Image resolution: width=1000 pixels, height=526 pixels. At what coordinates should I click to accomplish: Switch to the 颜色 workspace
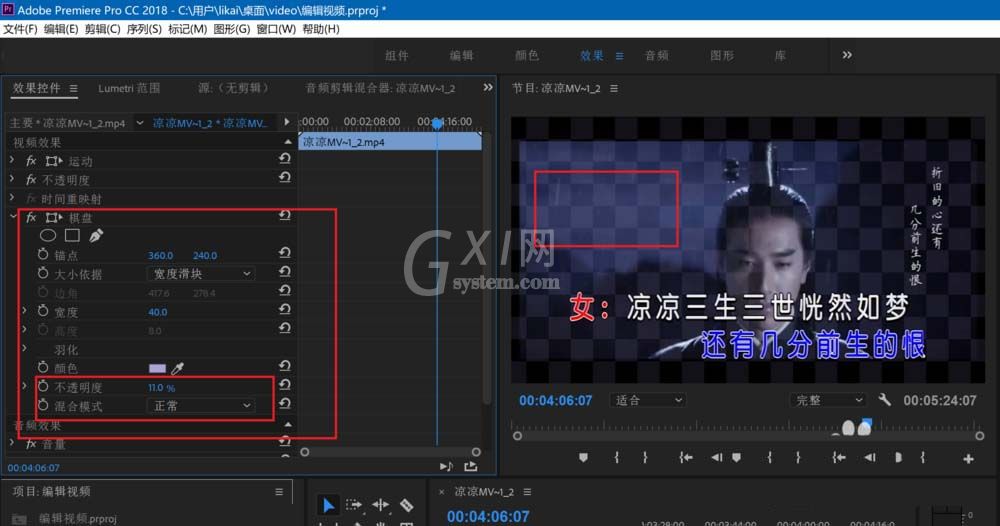(x=527, y=56)
